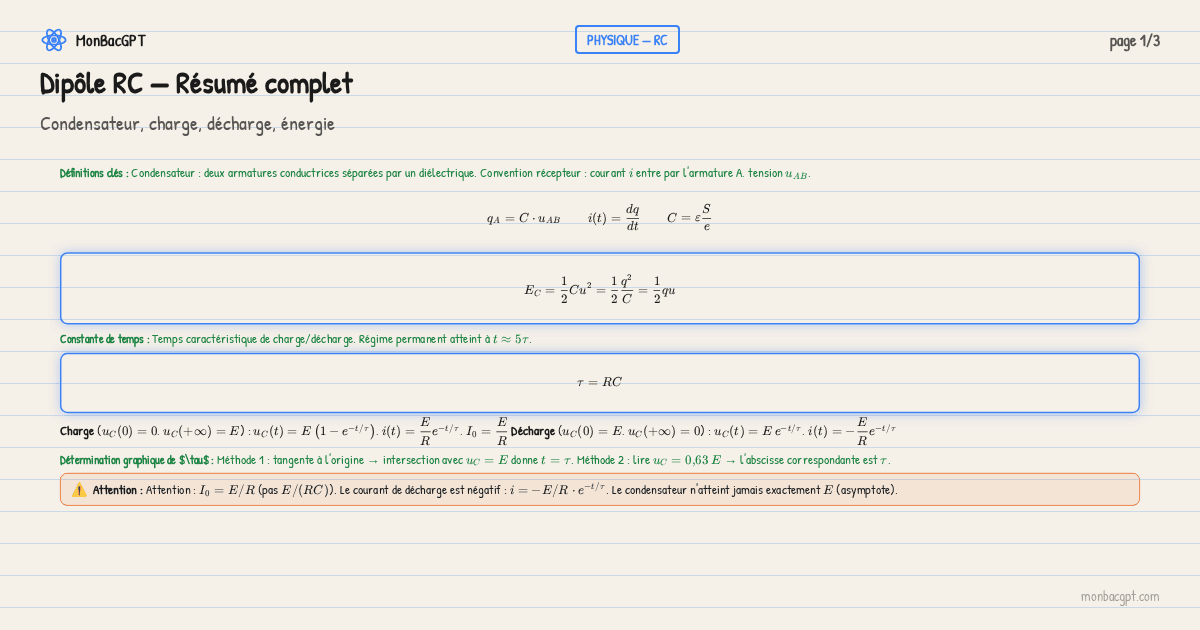Click the MonBacGPT brand name
The width and height of the screenshot is (1200, 630).
coord(110,41)
